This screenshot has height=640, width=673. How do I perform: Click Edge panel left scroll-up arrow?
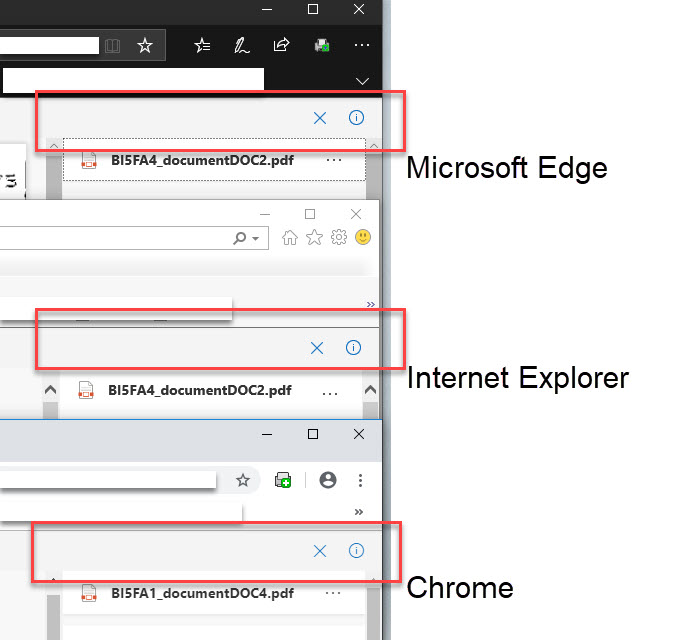pos(54,146)
